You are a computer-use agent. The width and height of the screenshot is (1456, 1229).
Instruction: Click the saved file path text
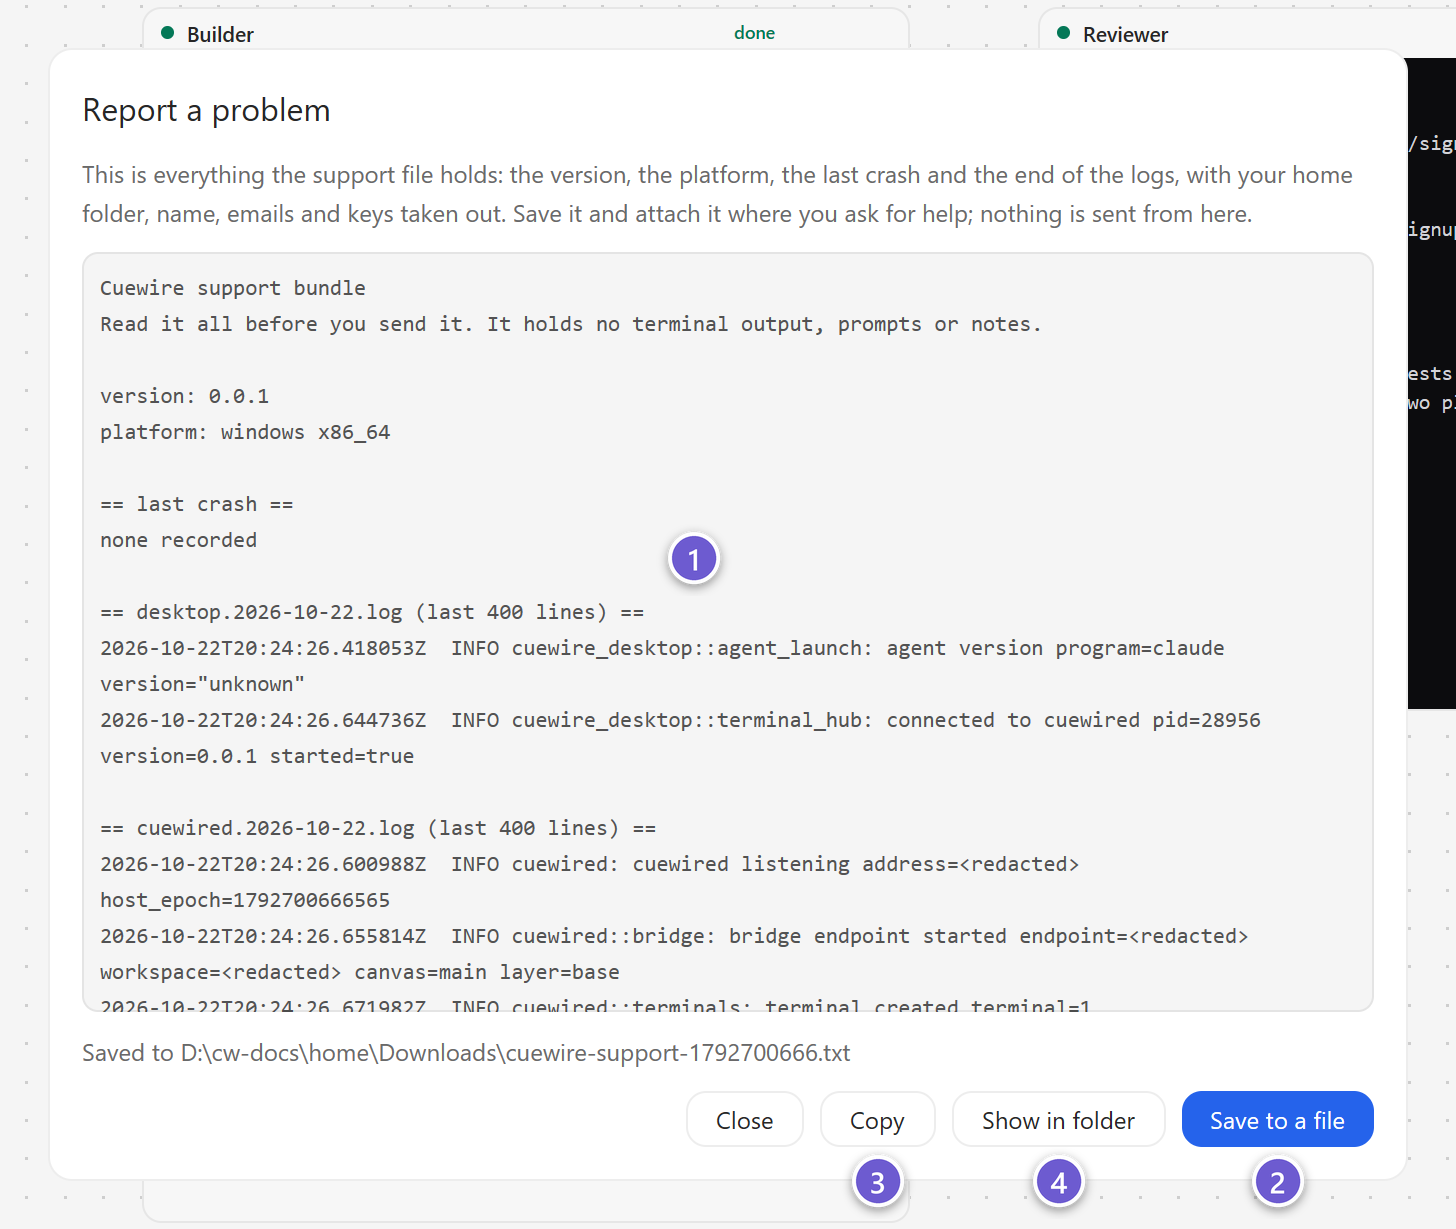click(x=466, y=1053)
